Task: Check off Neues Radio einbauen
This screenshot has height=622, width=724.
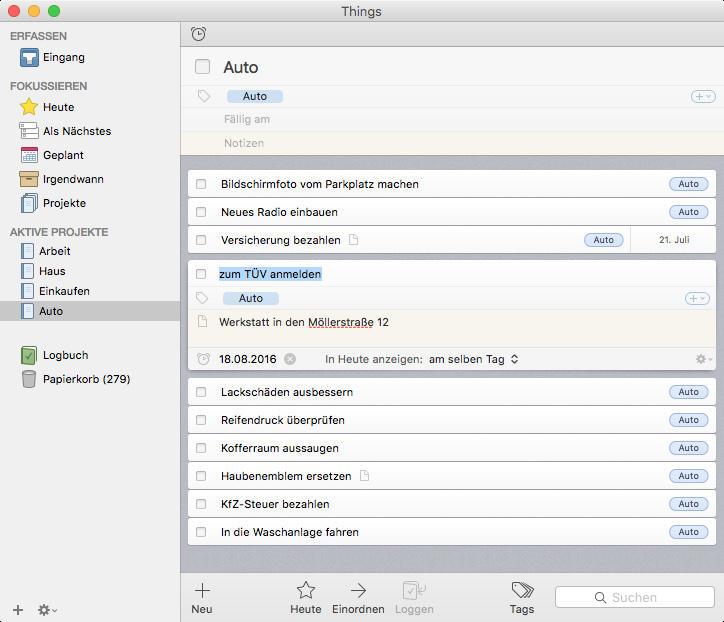Action: click(201, 212)
